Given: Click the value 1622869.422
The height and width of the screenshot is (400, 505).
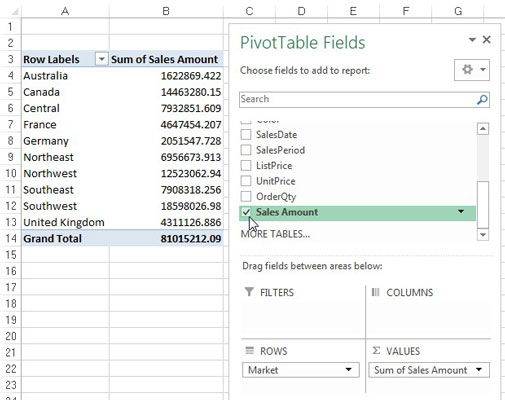Looking at the screenshot, I should 191,76.
